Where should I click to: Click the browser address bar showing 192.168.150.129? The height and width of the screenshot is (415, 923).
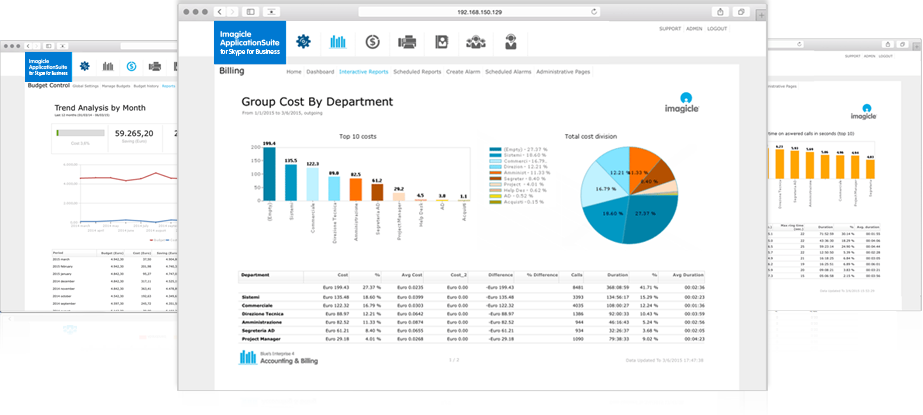[x=482, y=11]
